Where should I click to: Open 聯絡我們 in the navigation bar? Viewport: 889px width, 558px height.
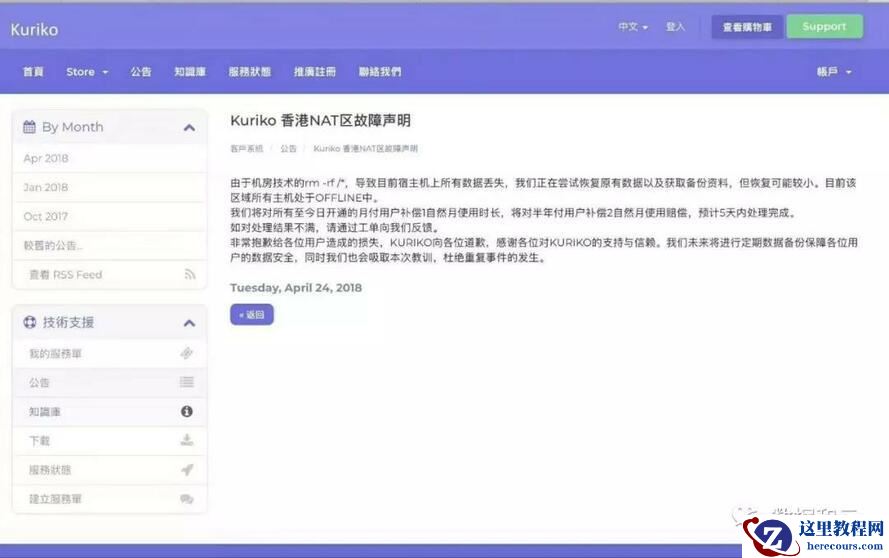380,72
